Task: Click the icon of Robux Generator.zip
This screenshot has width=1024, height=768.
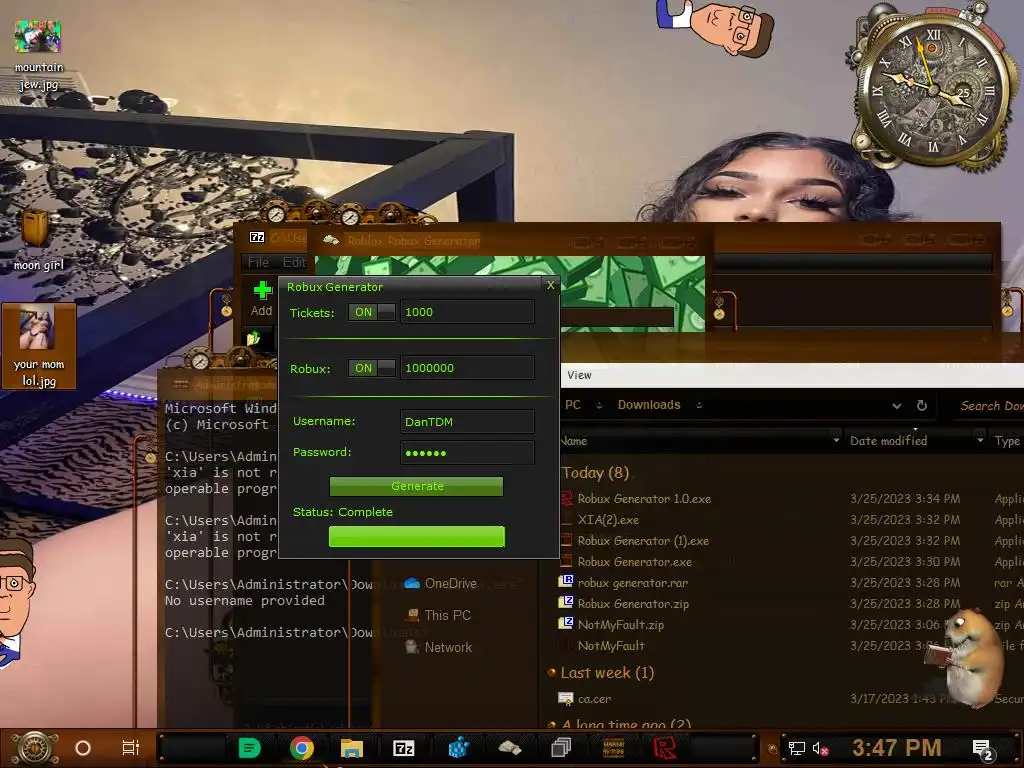Action: (566, 603)
